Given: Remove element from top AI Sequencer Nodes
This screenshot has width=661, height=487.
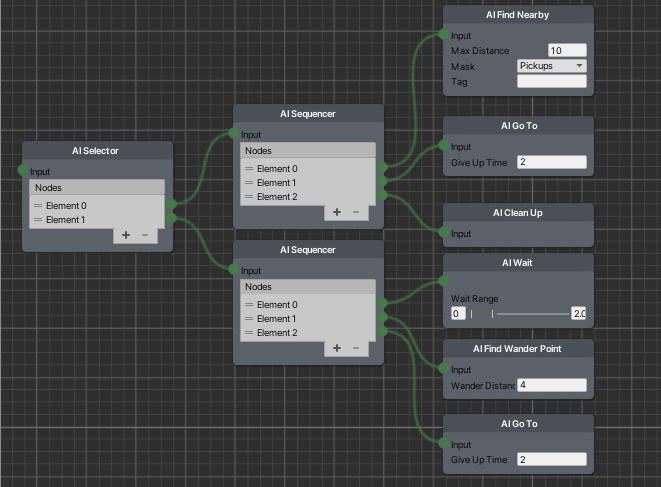Looking at the screenshot, I should click(356, 212).
